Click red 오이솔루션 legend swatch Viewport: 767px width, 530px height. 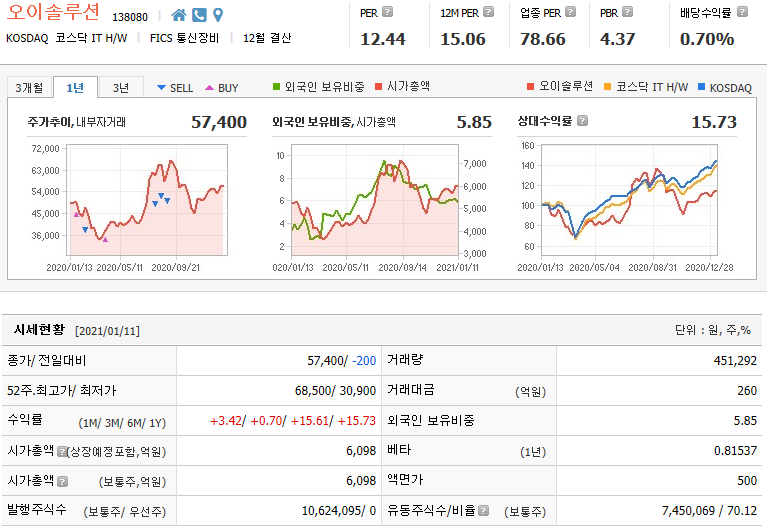click(530, 87)
